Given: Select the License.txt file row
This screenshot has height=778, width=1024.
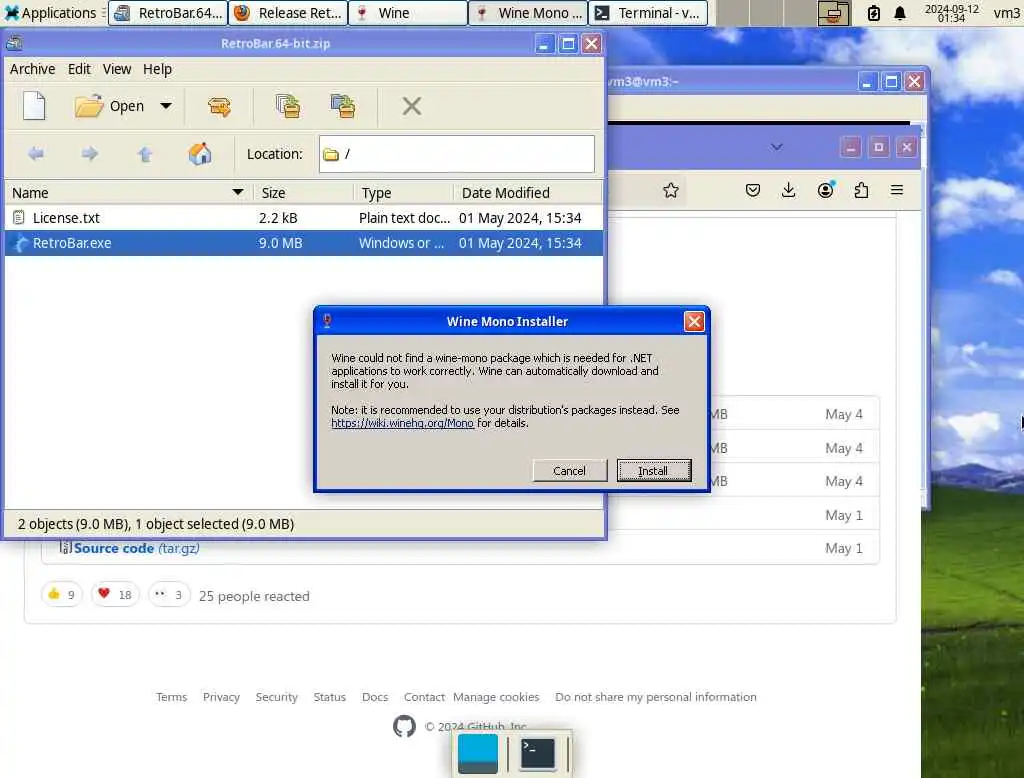Looking at the screenshot, I should click(x=304, y=218).
